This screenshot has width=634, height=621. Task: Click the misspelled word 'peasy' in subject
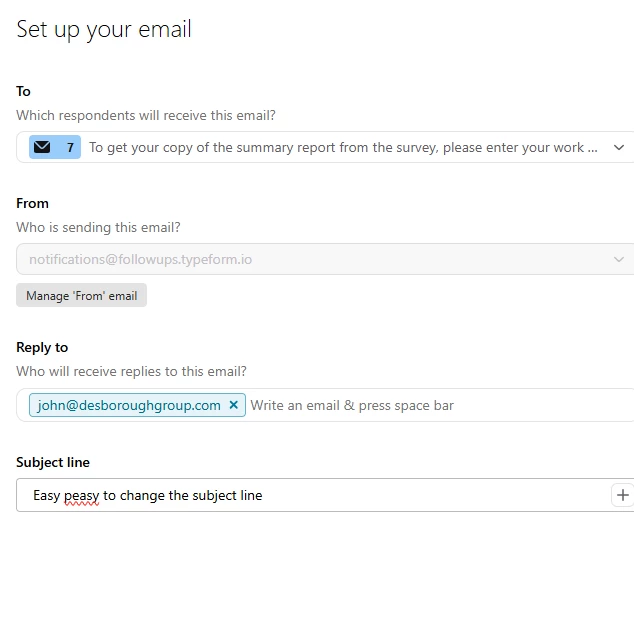[81, 495]
